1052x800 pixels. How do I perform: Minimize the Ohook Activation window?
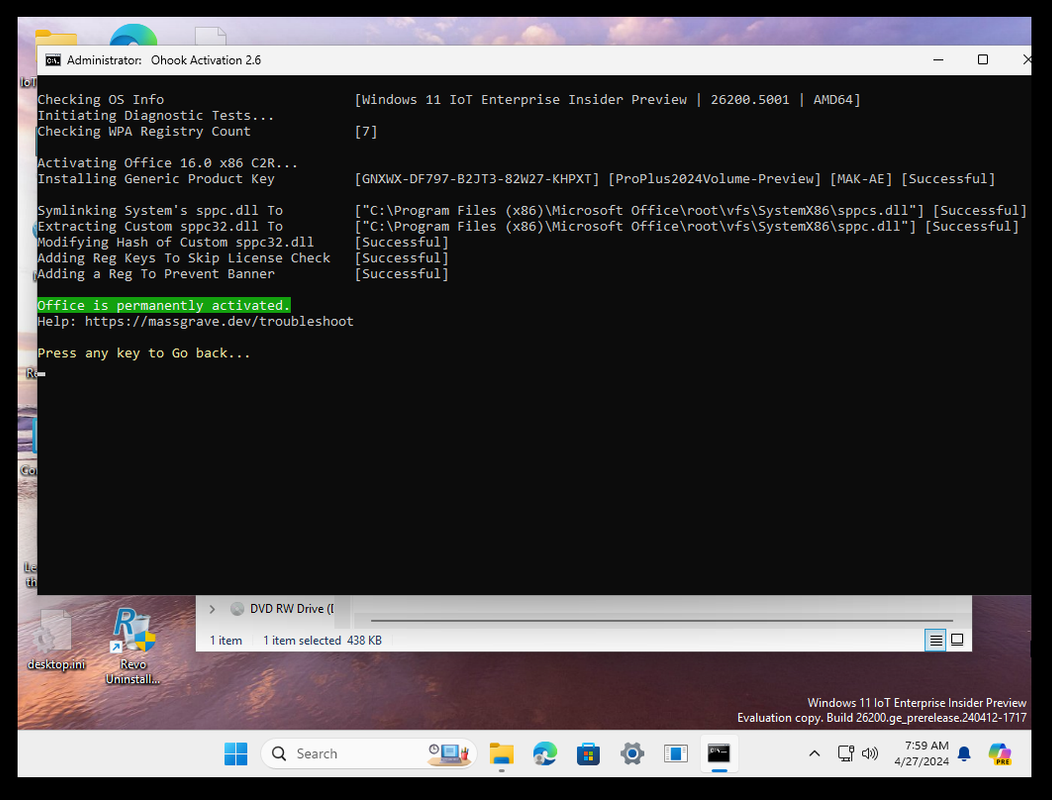[938, 60]
